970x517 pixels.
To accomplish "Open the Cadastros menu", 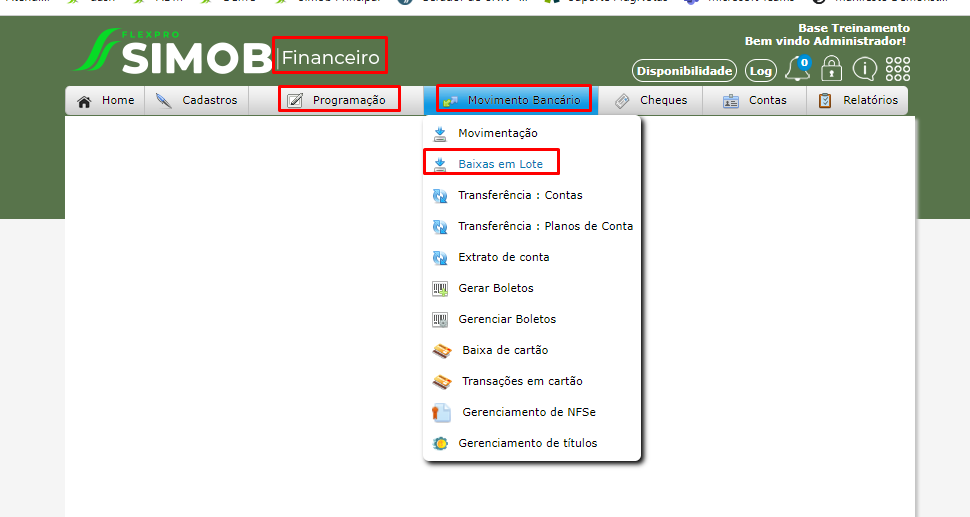I will click(x=197, y=100).
